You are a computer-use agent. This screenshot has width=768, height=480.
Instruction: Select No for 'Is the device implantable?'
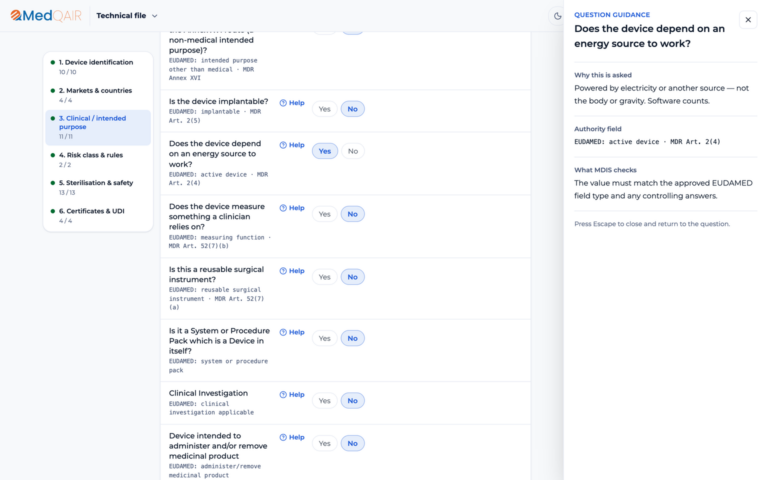(353, 109)
